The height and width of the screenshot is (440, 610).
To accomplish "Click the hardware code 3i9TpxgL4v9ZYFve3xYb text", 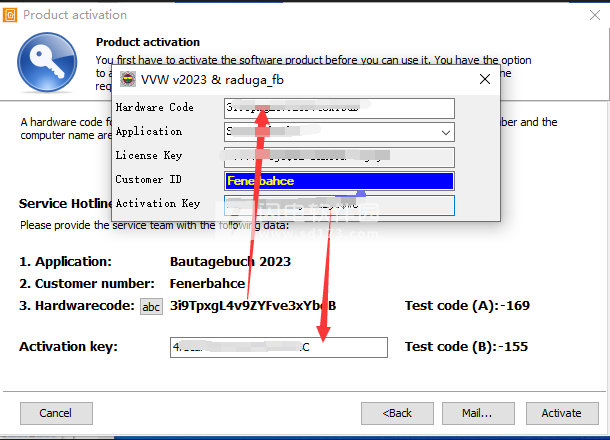I will click(253, 306).
